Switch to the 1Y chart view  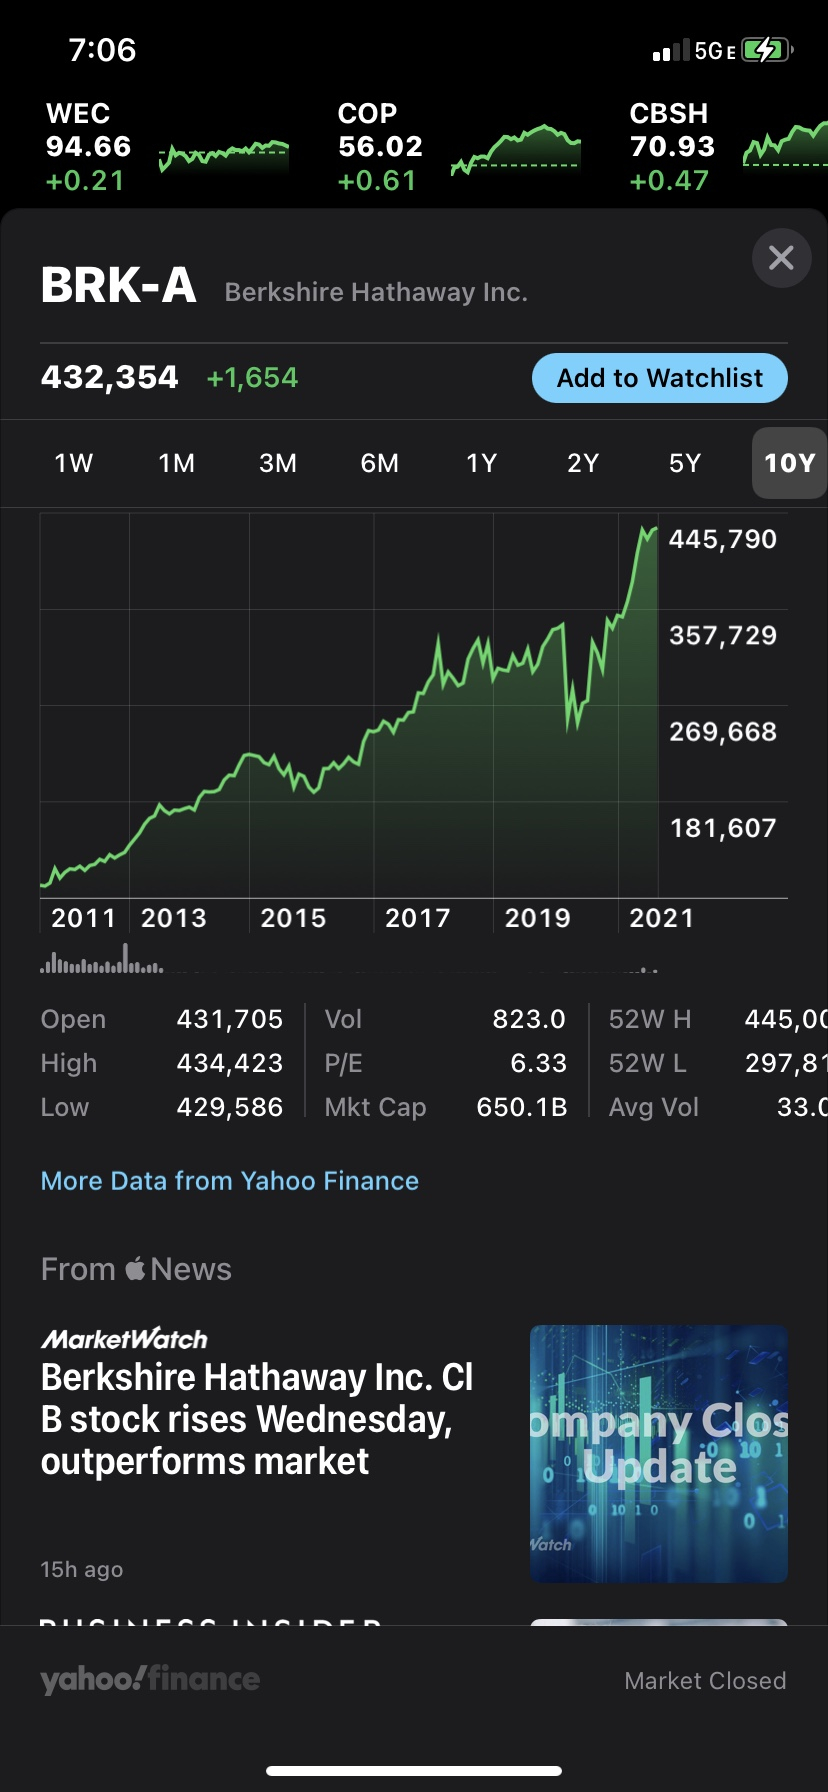coord(482,463)
